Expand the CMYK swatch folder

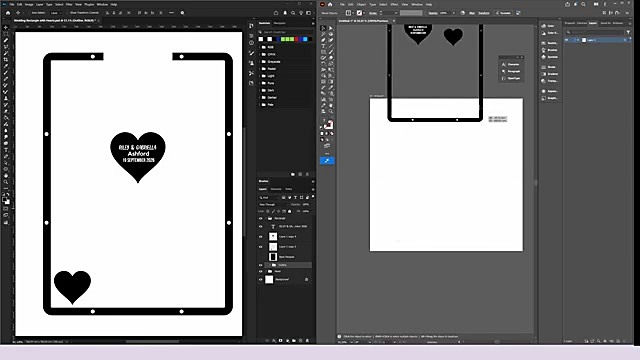click(x=260, y=54)
